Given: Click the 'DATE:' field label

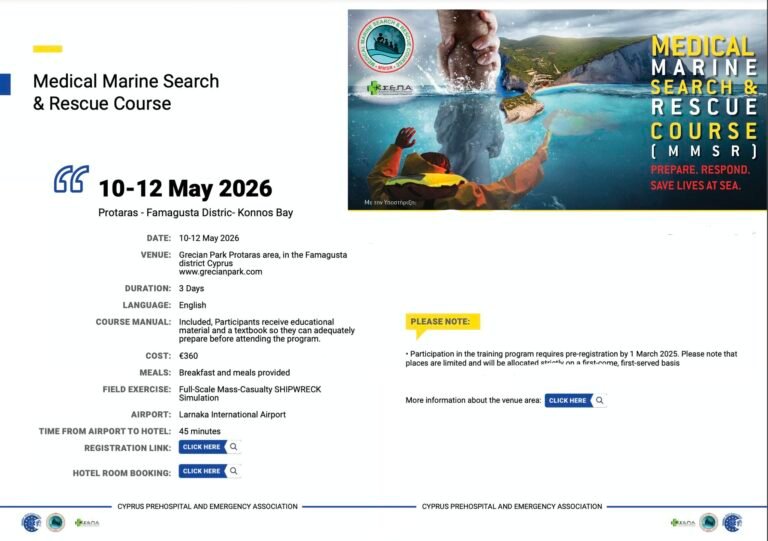Looking at the screenshot, I should [159, 238].
